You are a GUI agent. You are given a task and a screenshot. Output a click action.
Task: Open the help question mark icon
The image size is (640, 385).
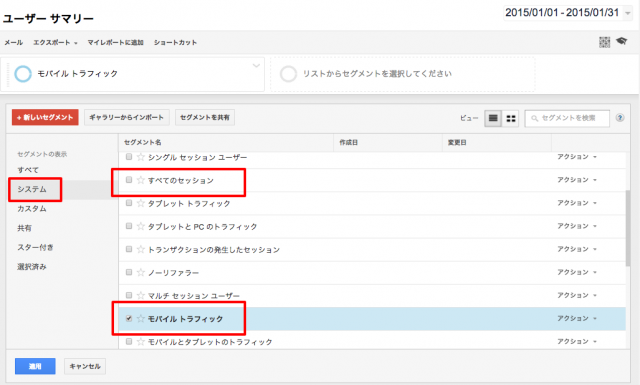620,118
